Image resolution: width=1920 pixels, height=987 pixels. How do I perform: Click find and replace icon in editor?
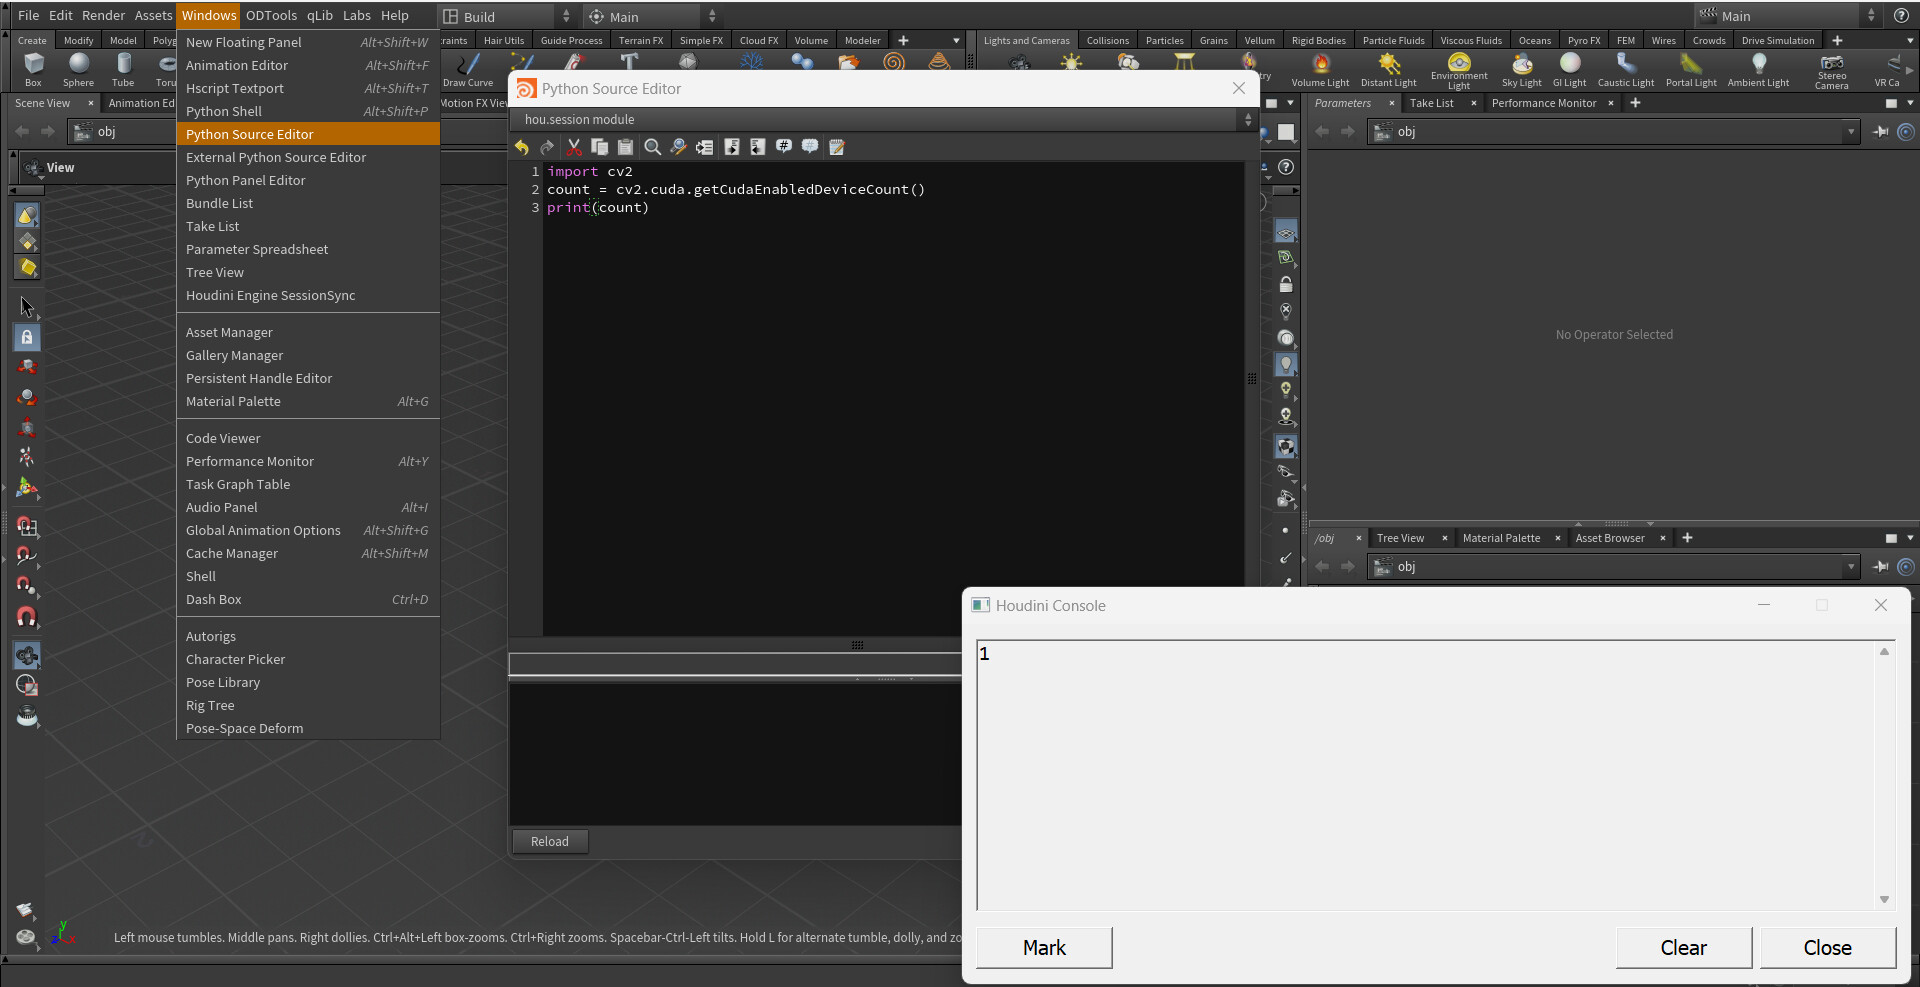[678, 147]
